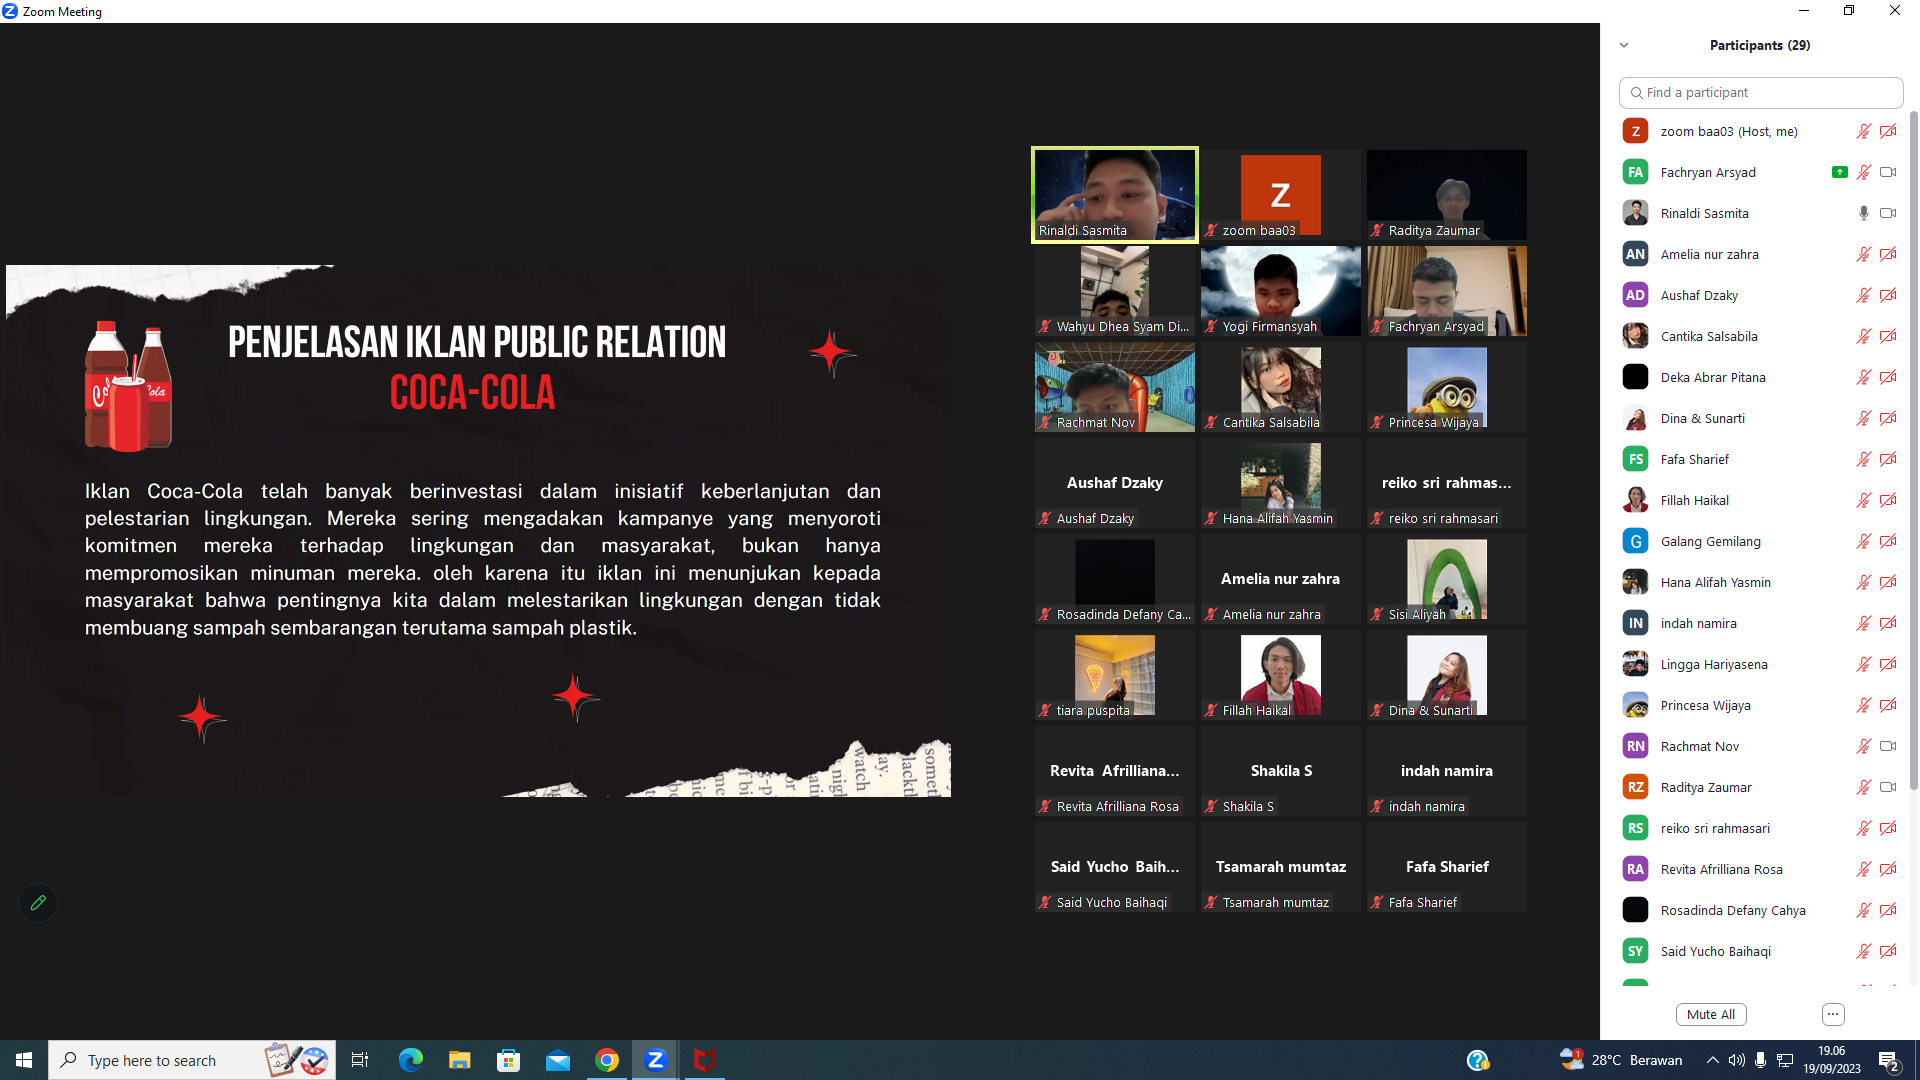Viewport: 1920px width, 1080px height.
Task: Toggle Lingga Hariyasena's video in participants list
Action: coord(1888,664)
